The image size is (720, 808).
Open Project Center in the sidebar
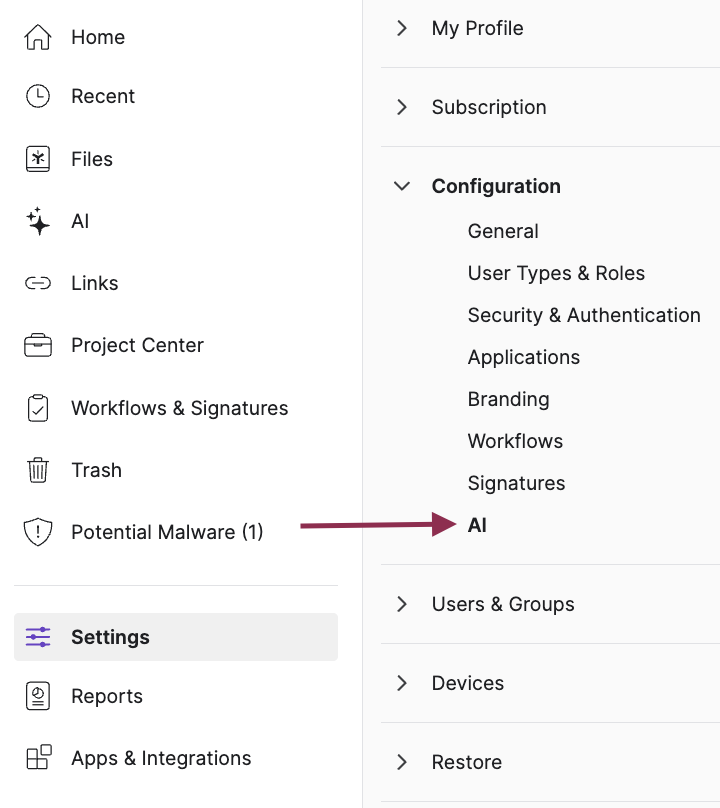coord(137,345)
